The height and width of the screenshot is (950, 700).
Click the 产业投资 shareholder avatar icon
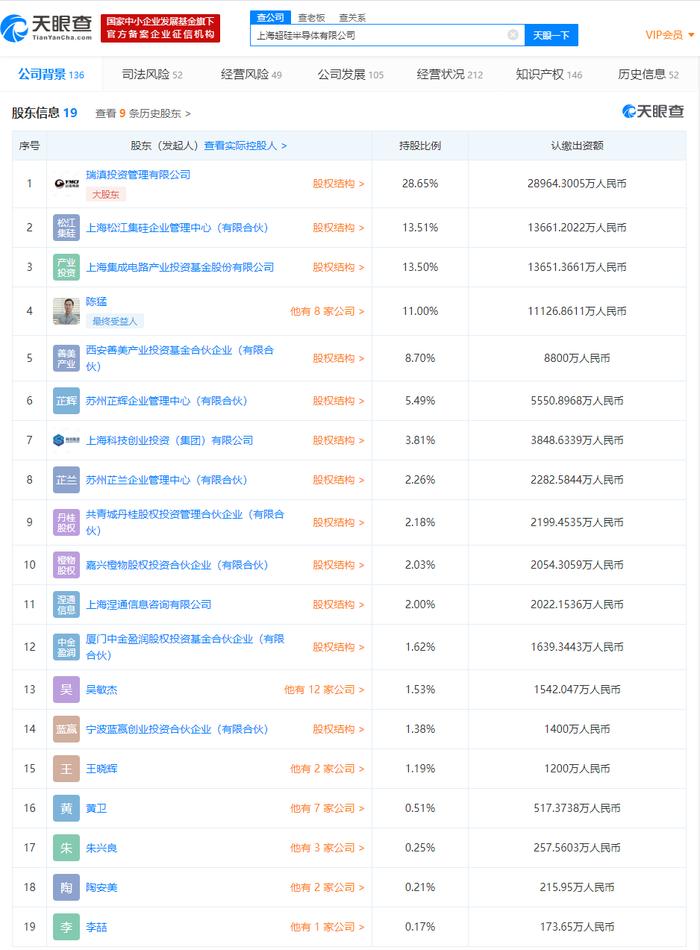tap(66, 267)
